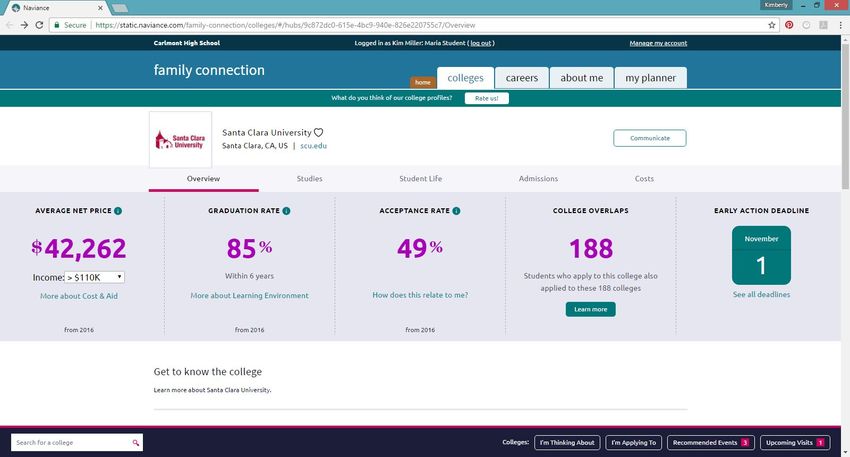This screenshot has height=457, width=850.
Task: Switch to the colleges tab
Action: (x=465, y=78)
